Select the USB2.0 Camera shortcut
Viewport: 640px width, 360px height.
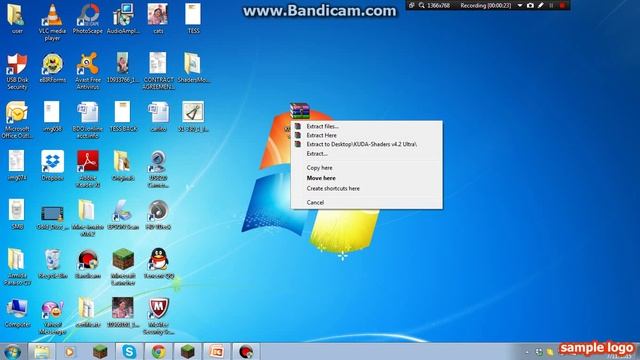pos(158,169)
